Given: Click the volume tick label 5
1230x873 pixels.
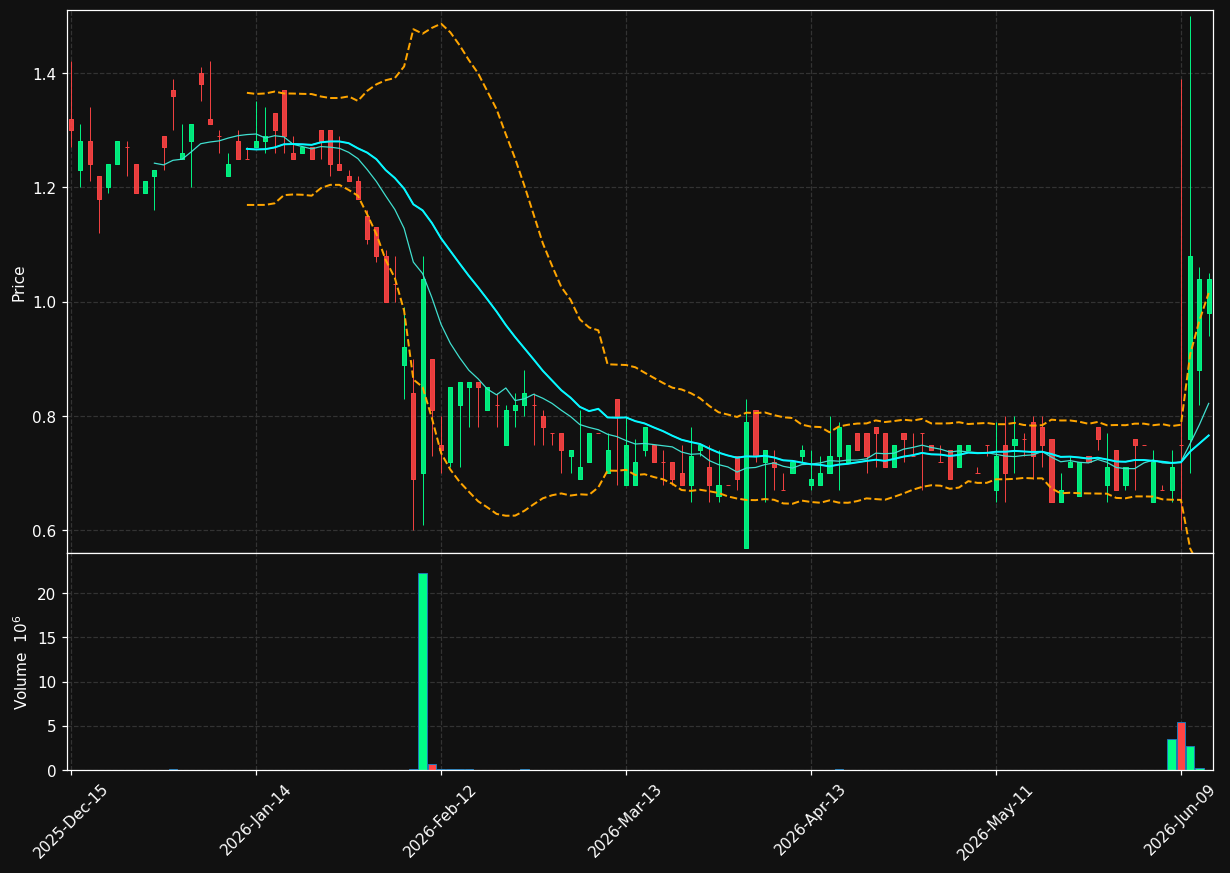Looking at the screenshot, I should (x=54, y=727).
